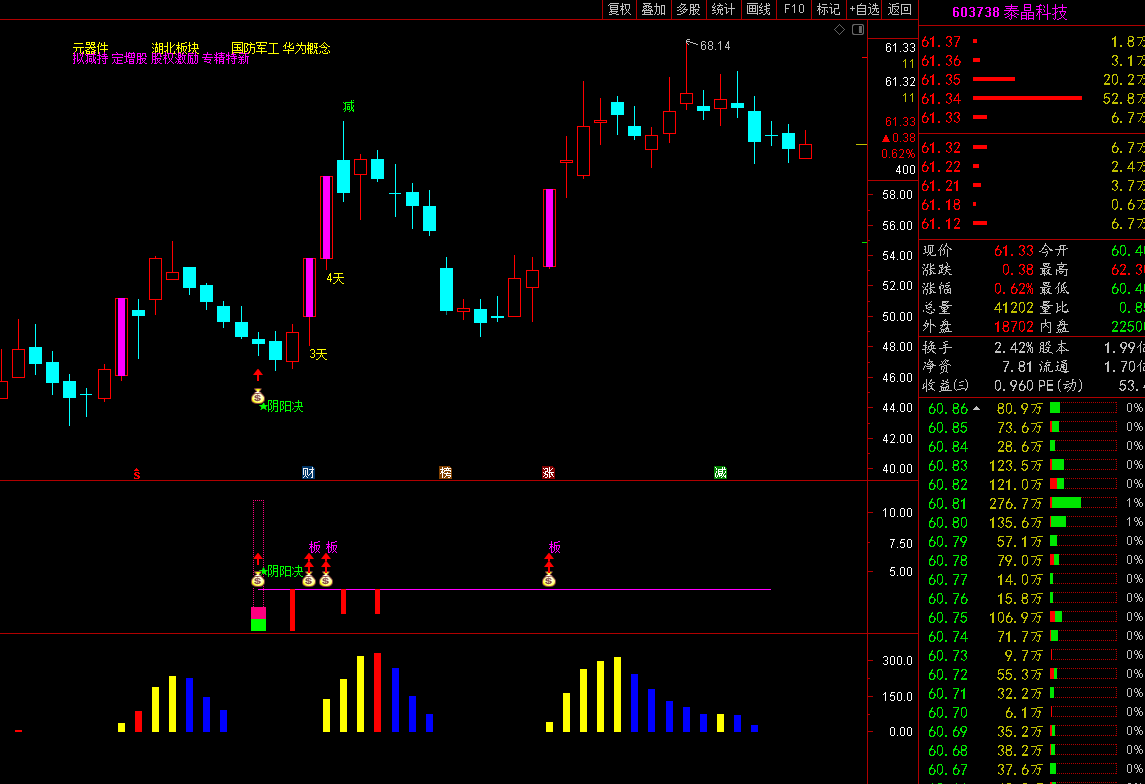1145x784 pixels.
Task: Open the 多股 multi-stock view
Action: pyautogui.click(x=689, y=9)
